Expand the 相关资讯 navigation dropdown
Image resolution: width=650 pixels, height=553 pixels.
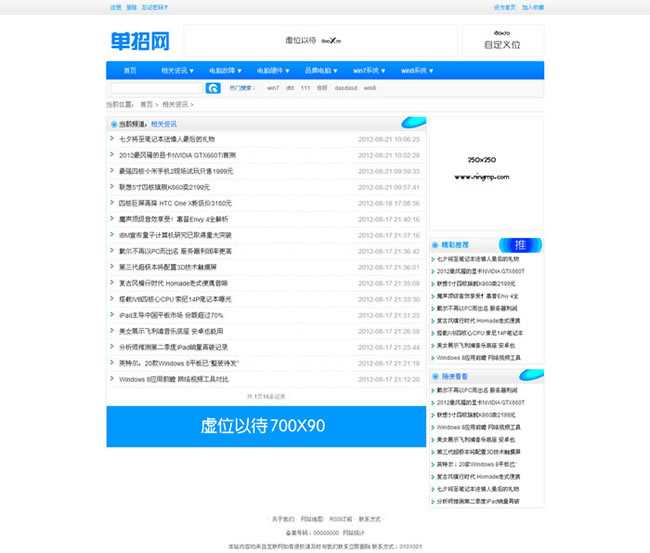point(177,71)
